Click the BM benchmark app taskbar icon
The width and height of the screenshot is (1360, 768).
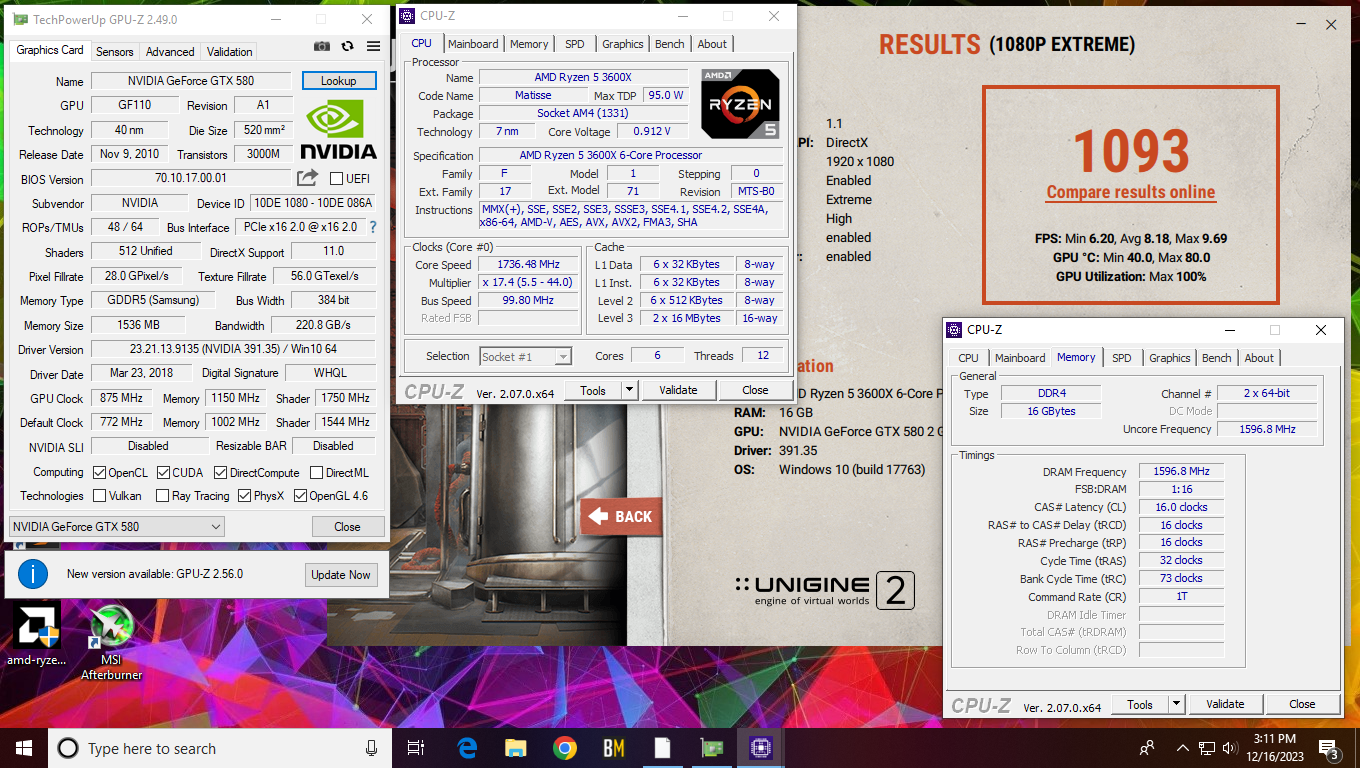tap(613, 748)
